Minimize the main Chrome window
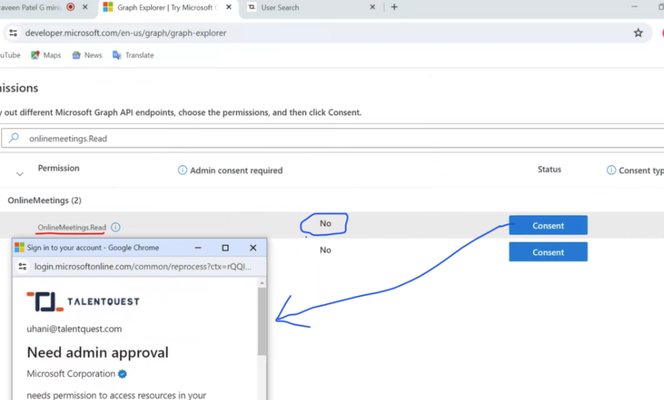 pyautogui.click(x=634, y=7)
